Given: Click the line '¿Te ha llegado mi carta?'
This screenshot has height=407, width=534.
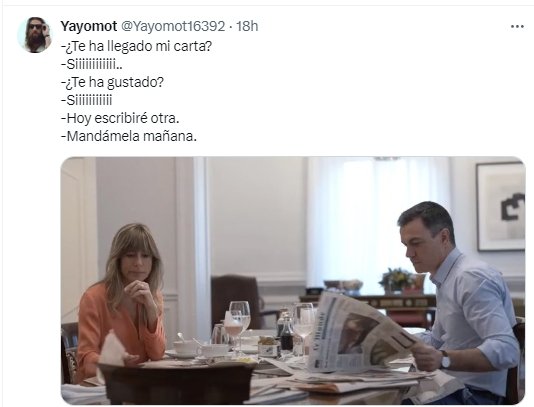Looking at the screenshot, I should (x=137, y=46).
